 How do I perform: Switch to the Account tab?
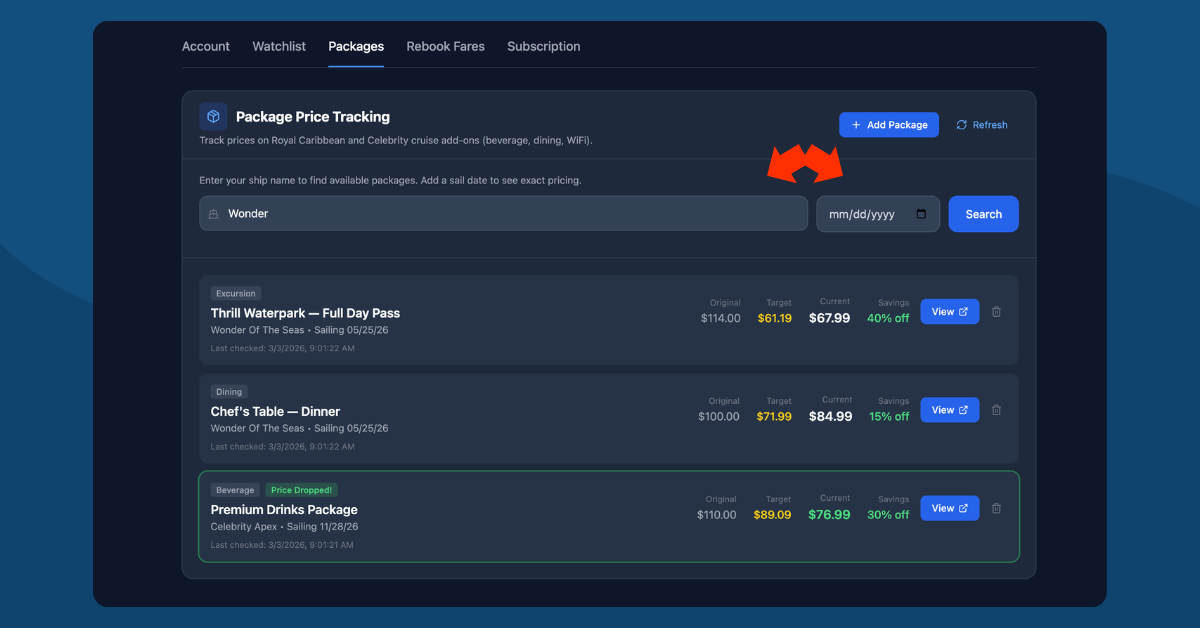tap(205, 46)
